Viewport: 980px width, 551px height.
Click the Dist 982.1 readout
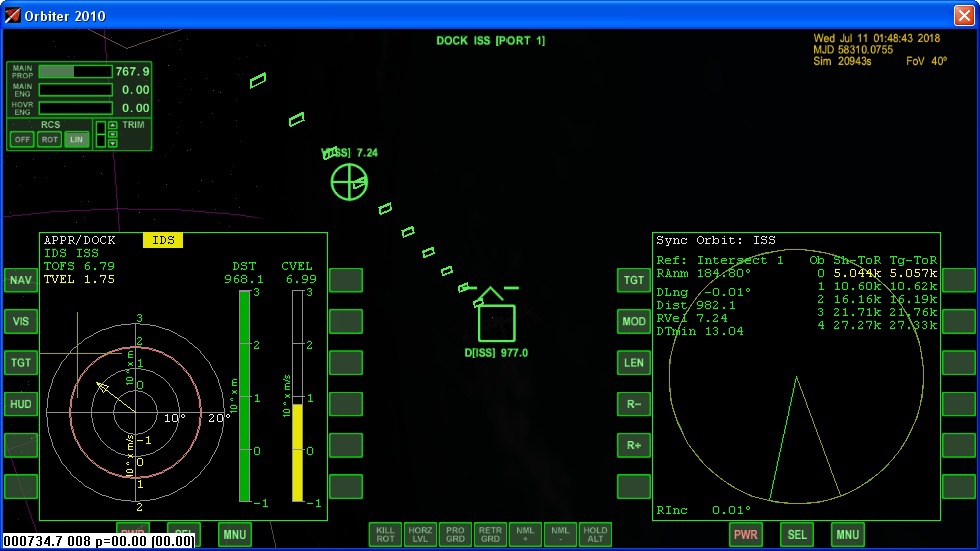point(696,305)
